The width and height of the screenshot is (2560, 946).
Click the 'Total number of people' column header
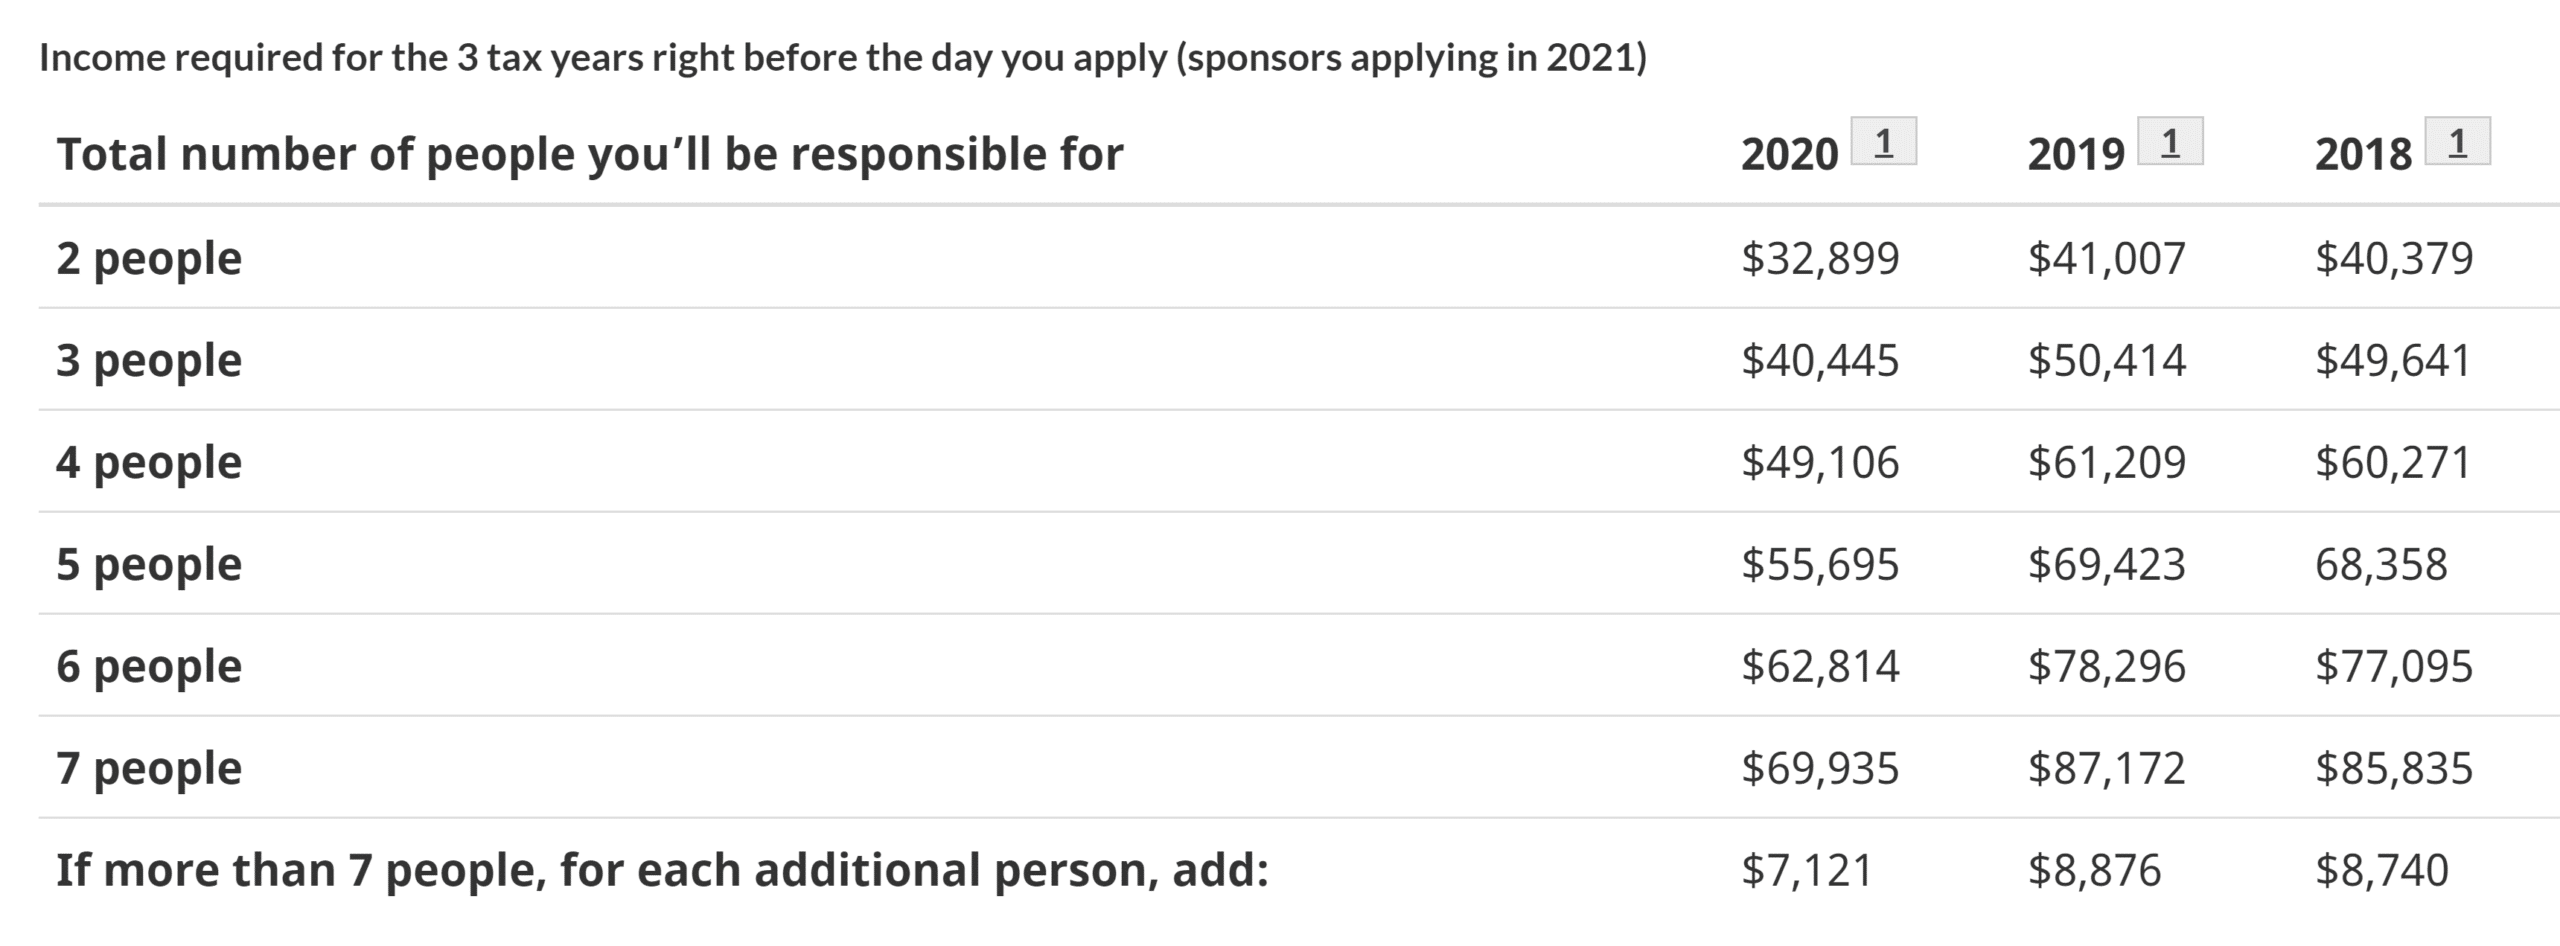click(x=589, y=154)
